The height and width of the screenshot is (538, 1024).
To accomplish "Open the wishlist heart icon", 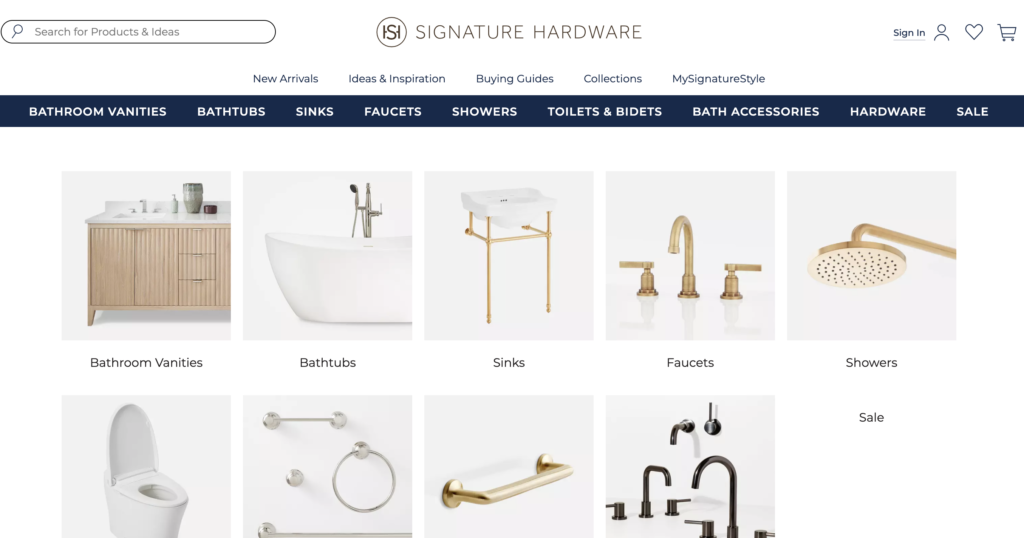I will [974, 32].
